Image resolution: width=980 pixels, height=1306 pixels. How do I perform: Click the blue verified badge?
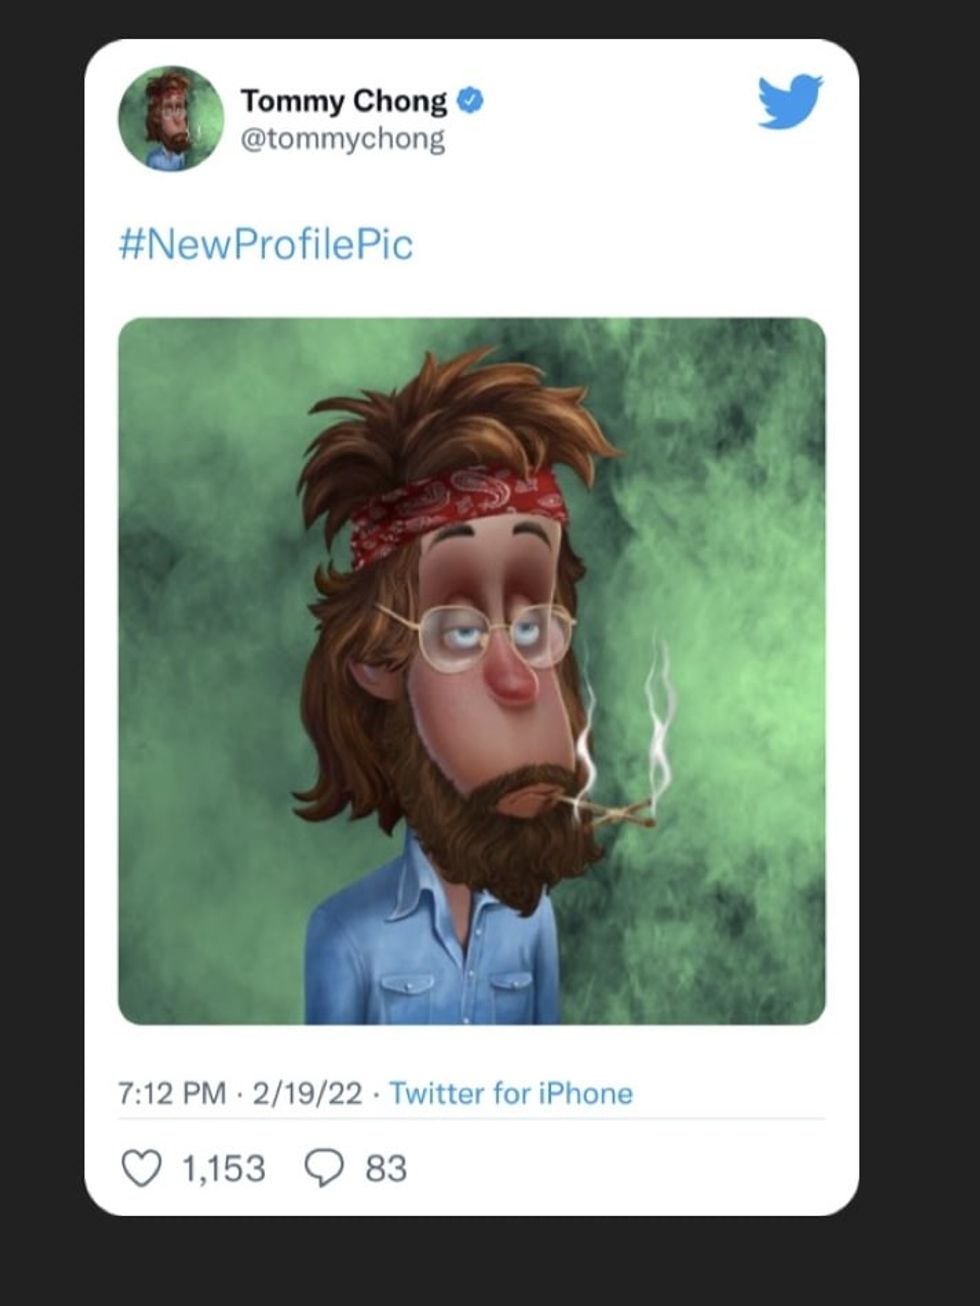(x=471, y=101)
